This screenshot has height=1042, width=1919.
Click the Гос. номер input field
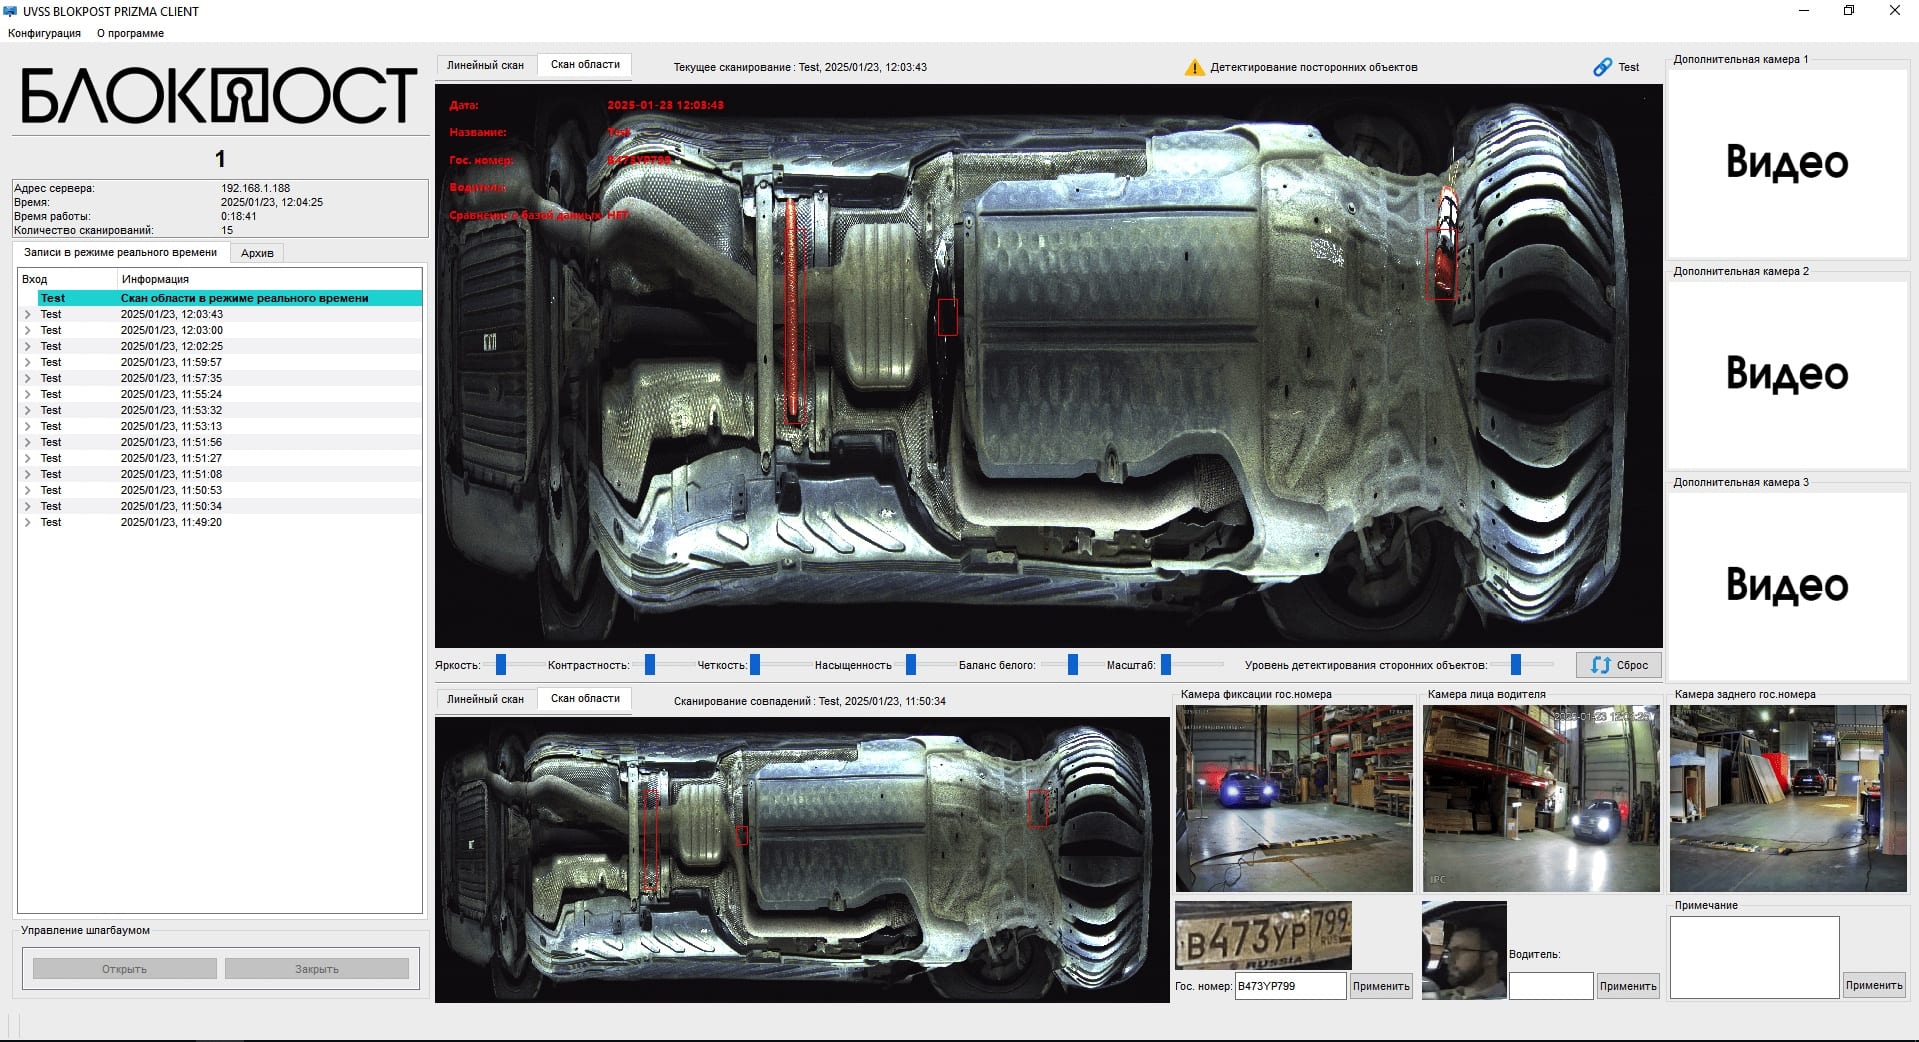pos(1290,986)
